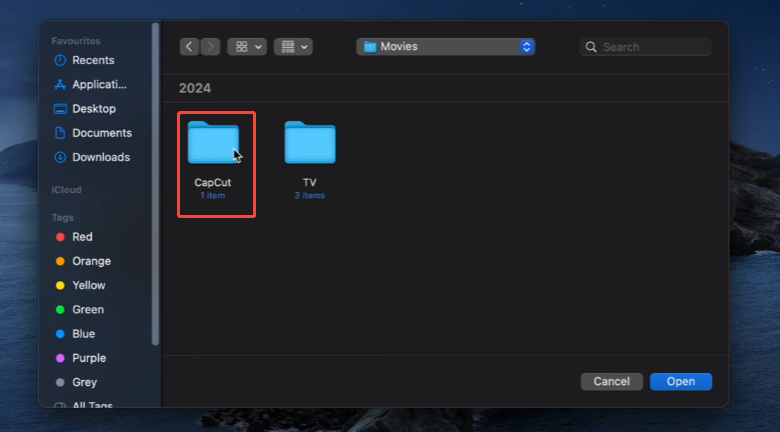Click the Applications sidebar icon
This screenshot has height=432, width=780.
60,85
